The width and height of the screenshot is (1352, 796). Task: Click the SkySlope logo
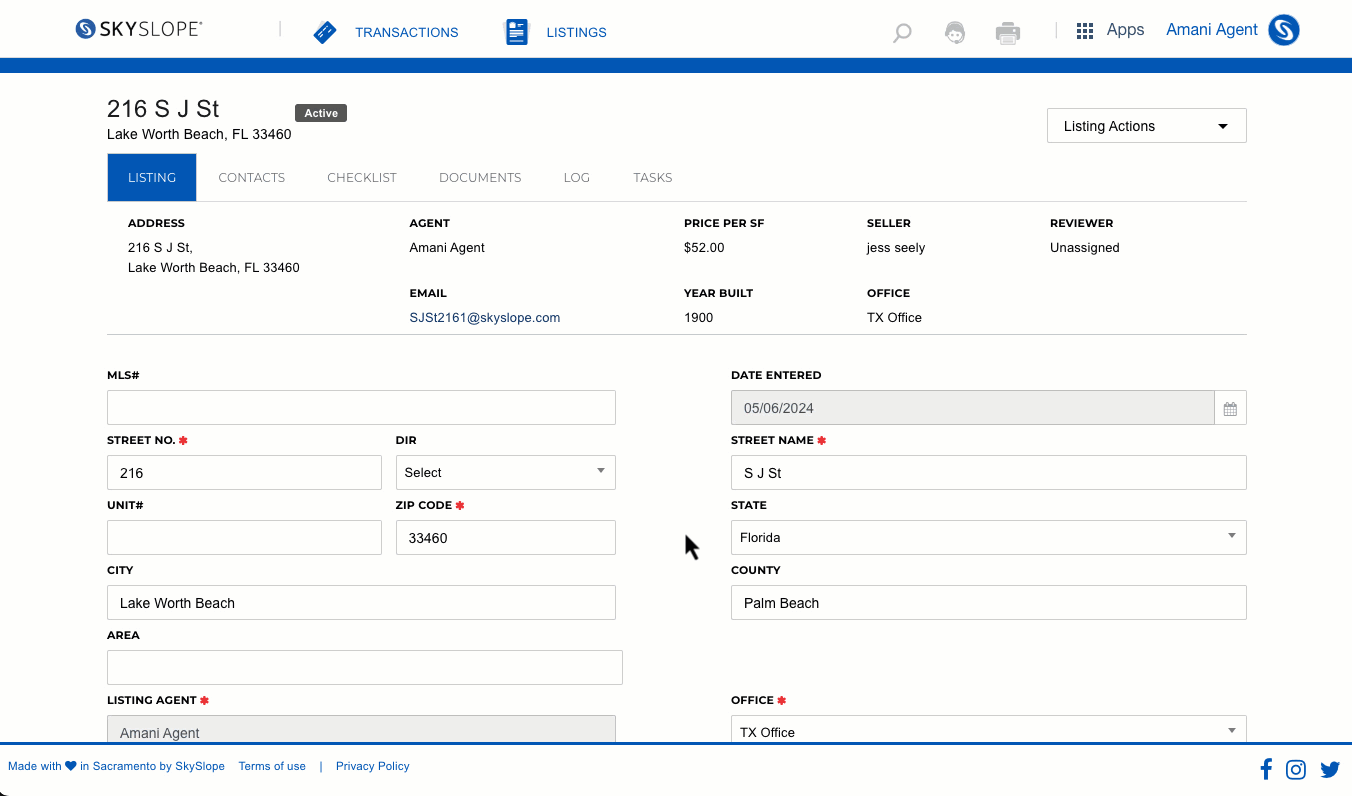[x=139, y=29]
